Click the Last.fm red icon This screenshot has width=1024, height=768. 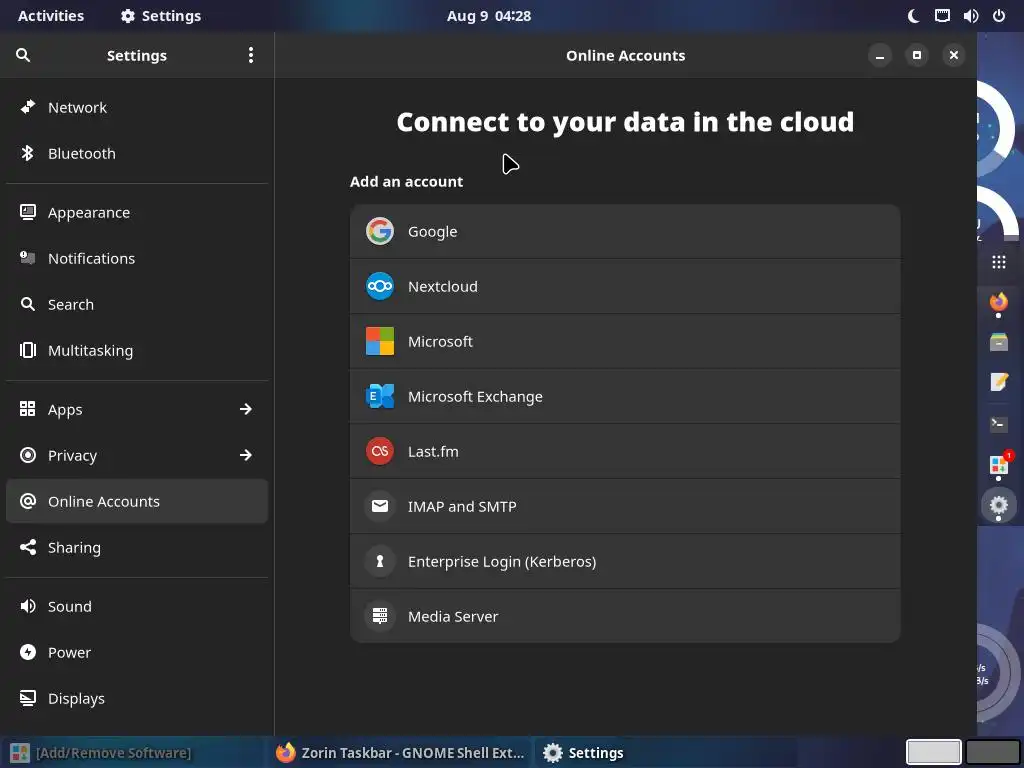click(380, 451)
